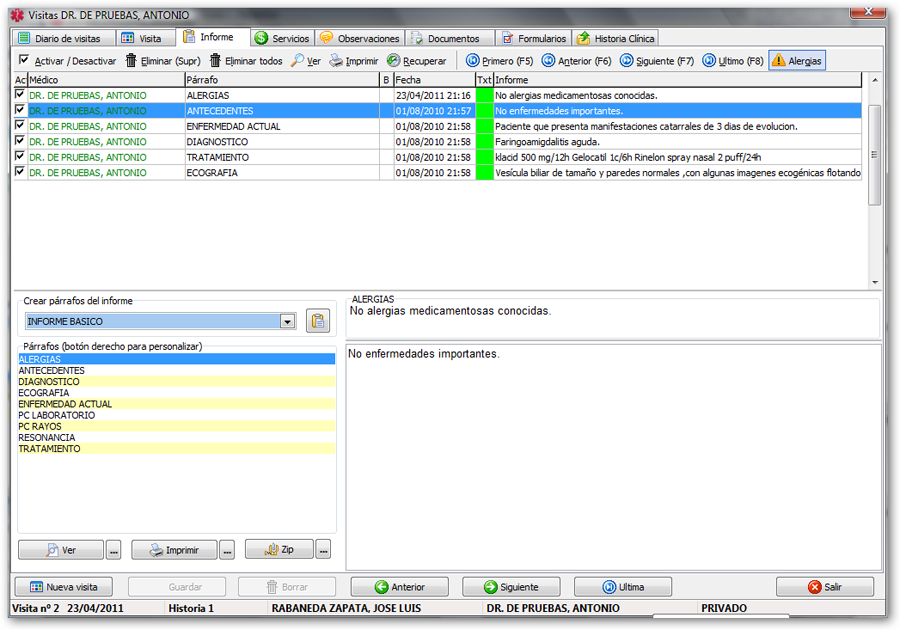900x630 pixels.
Task: Click the Salir button
Action: [x=824, y=587]
